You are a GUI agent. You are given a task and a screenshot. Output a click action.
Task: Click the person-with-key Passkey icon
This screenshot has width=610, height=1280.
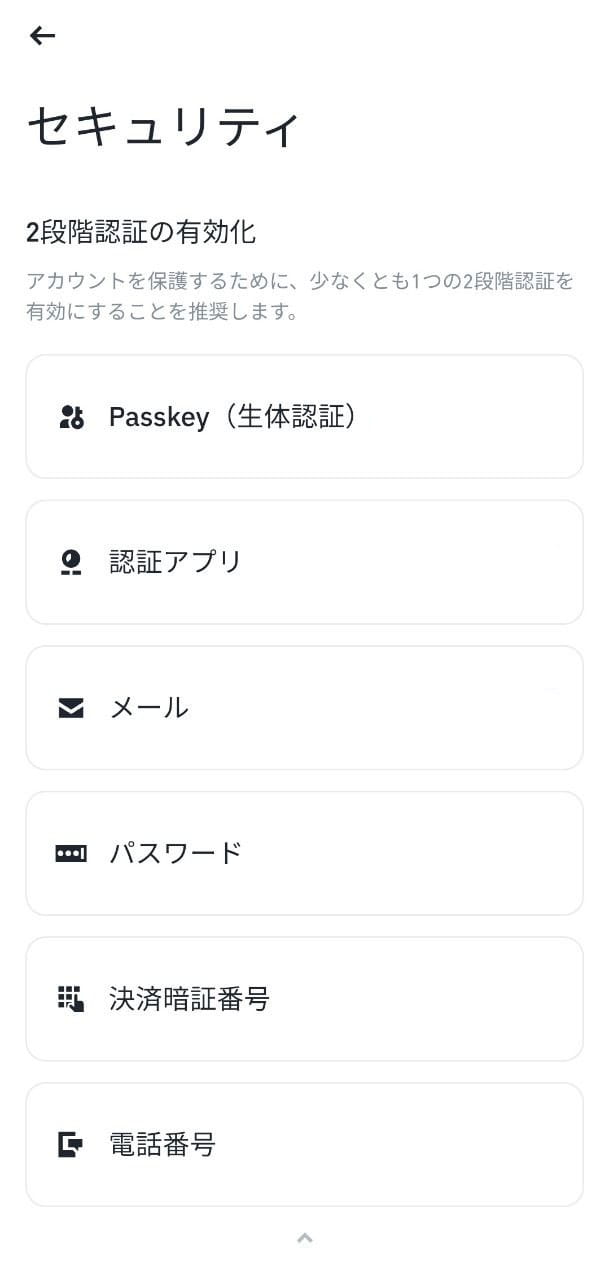pyautogui.click(x=69, y=417)
